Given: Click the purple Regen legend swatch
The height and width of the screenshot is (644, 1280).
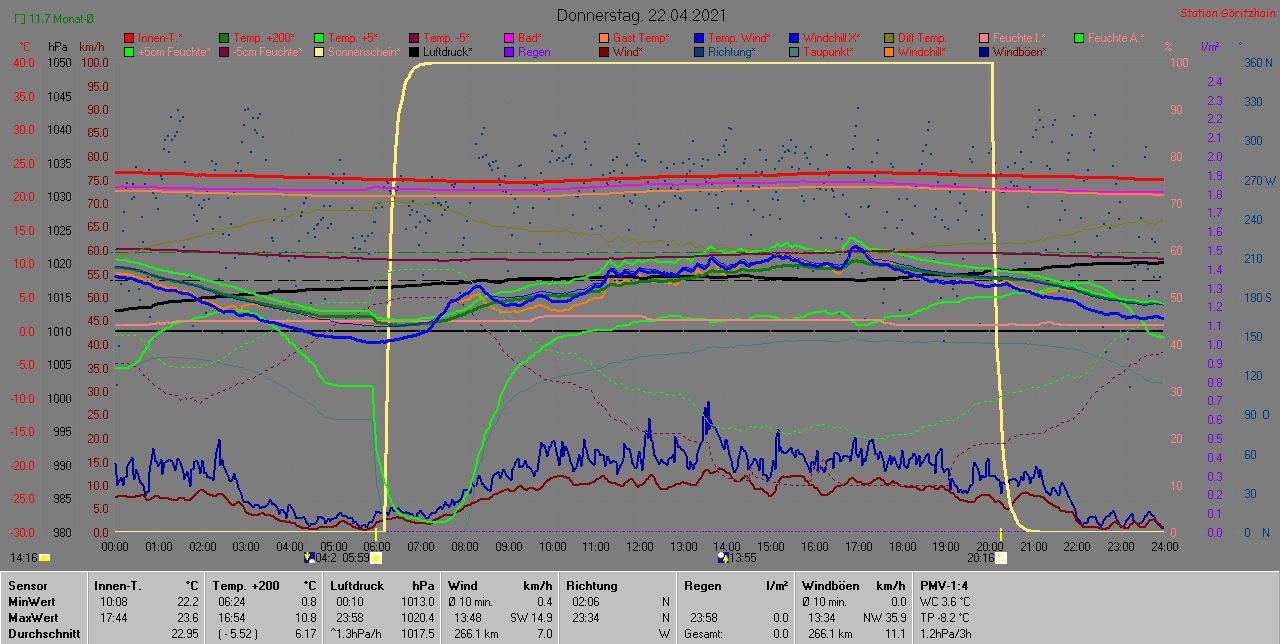Looking at the screenshot, I should (509, 52).
